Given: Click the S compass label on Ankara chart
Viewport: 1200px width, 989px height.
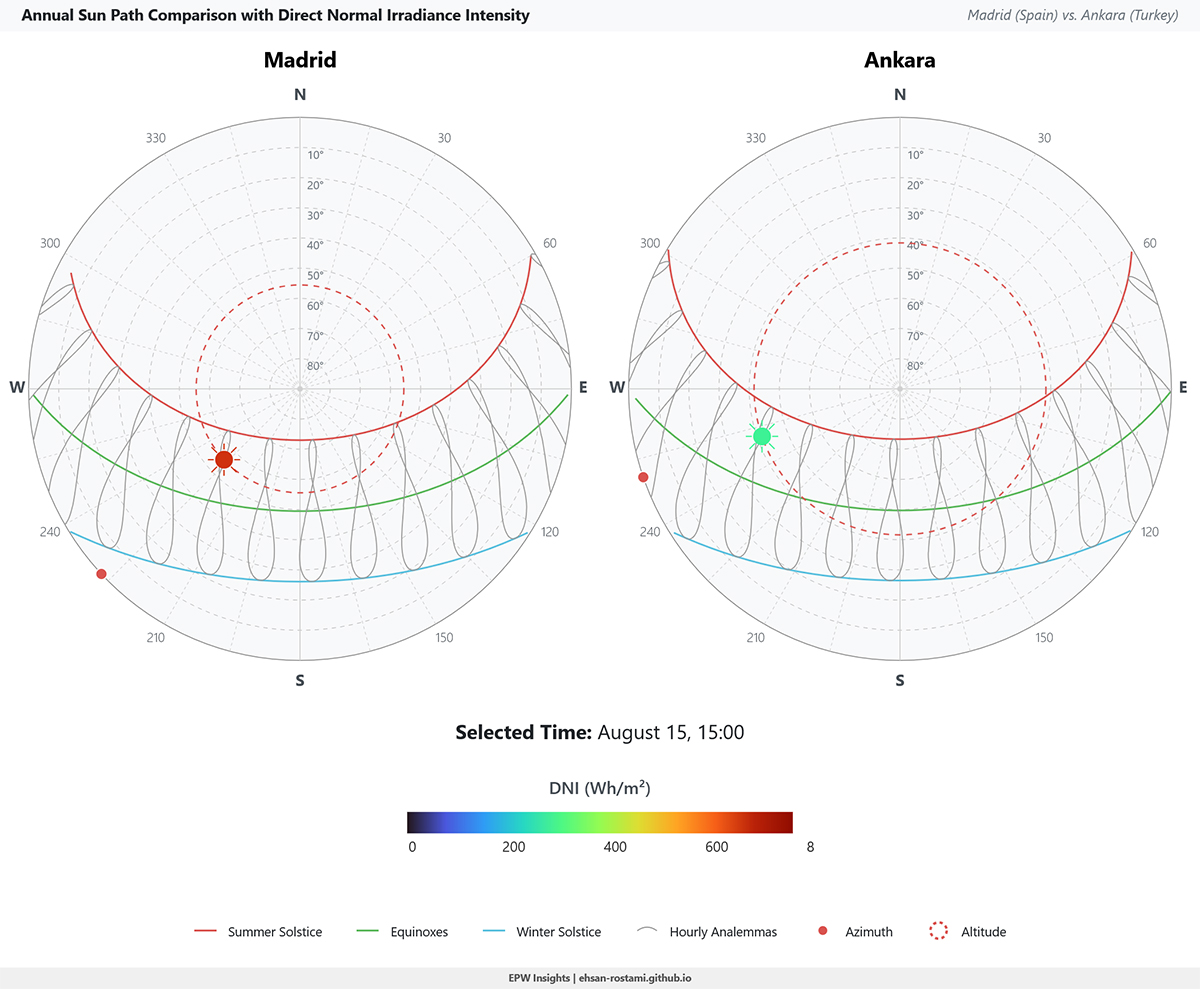Looking at the screenshot, I should tap(899, 680).
